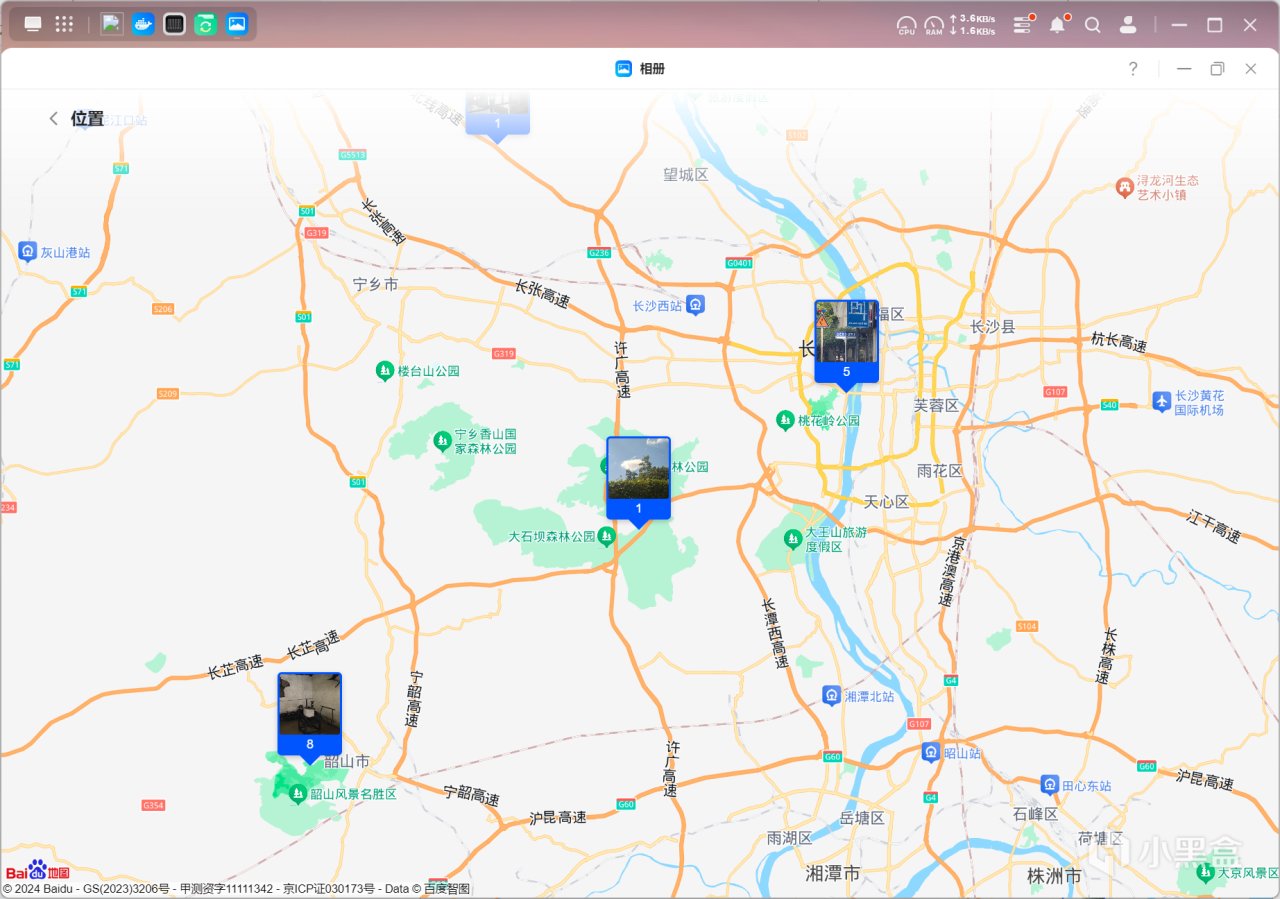The width and height of the screenshot is (1280, 899).
Task: Launch the Docker app from the dock
Action: [144, 24]
